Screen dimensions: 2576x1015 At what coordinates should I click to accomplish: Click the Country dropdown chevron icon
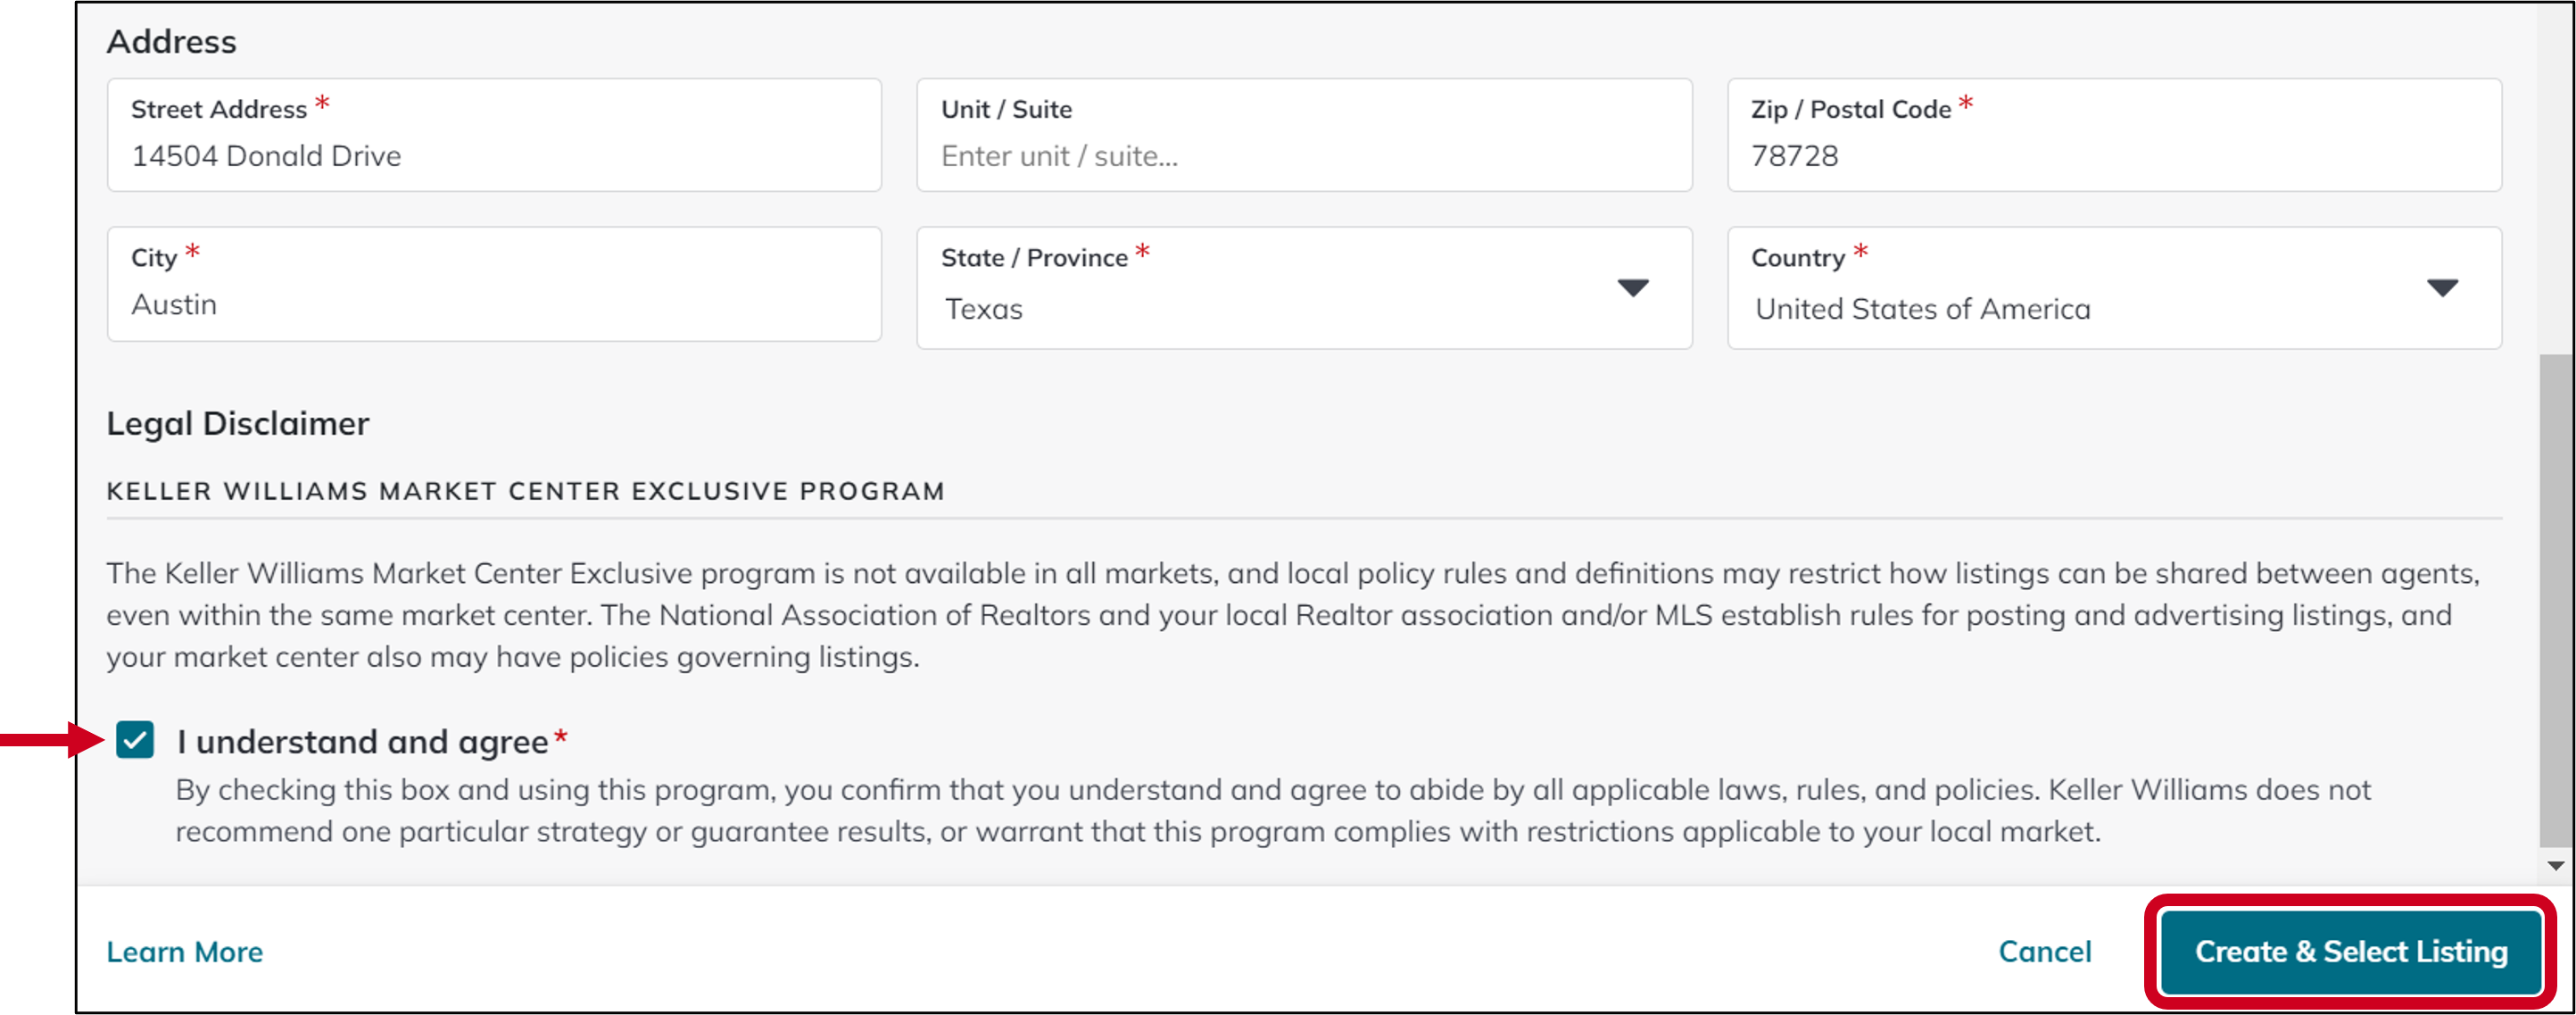point(2442,288)
